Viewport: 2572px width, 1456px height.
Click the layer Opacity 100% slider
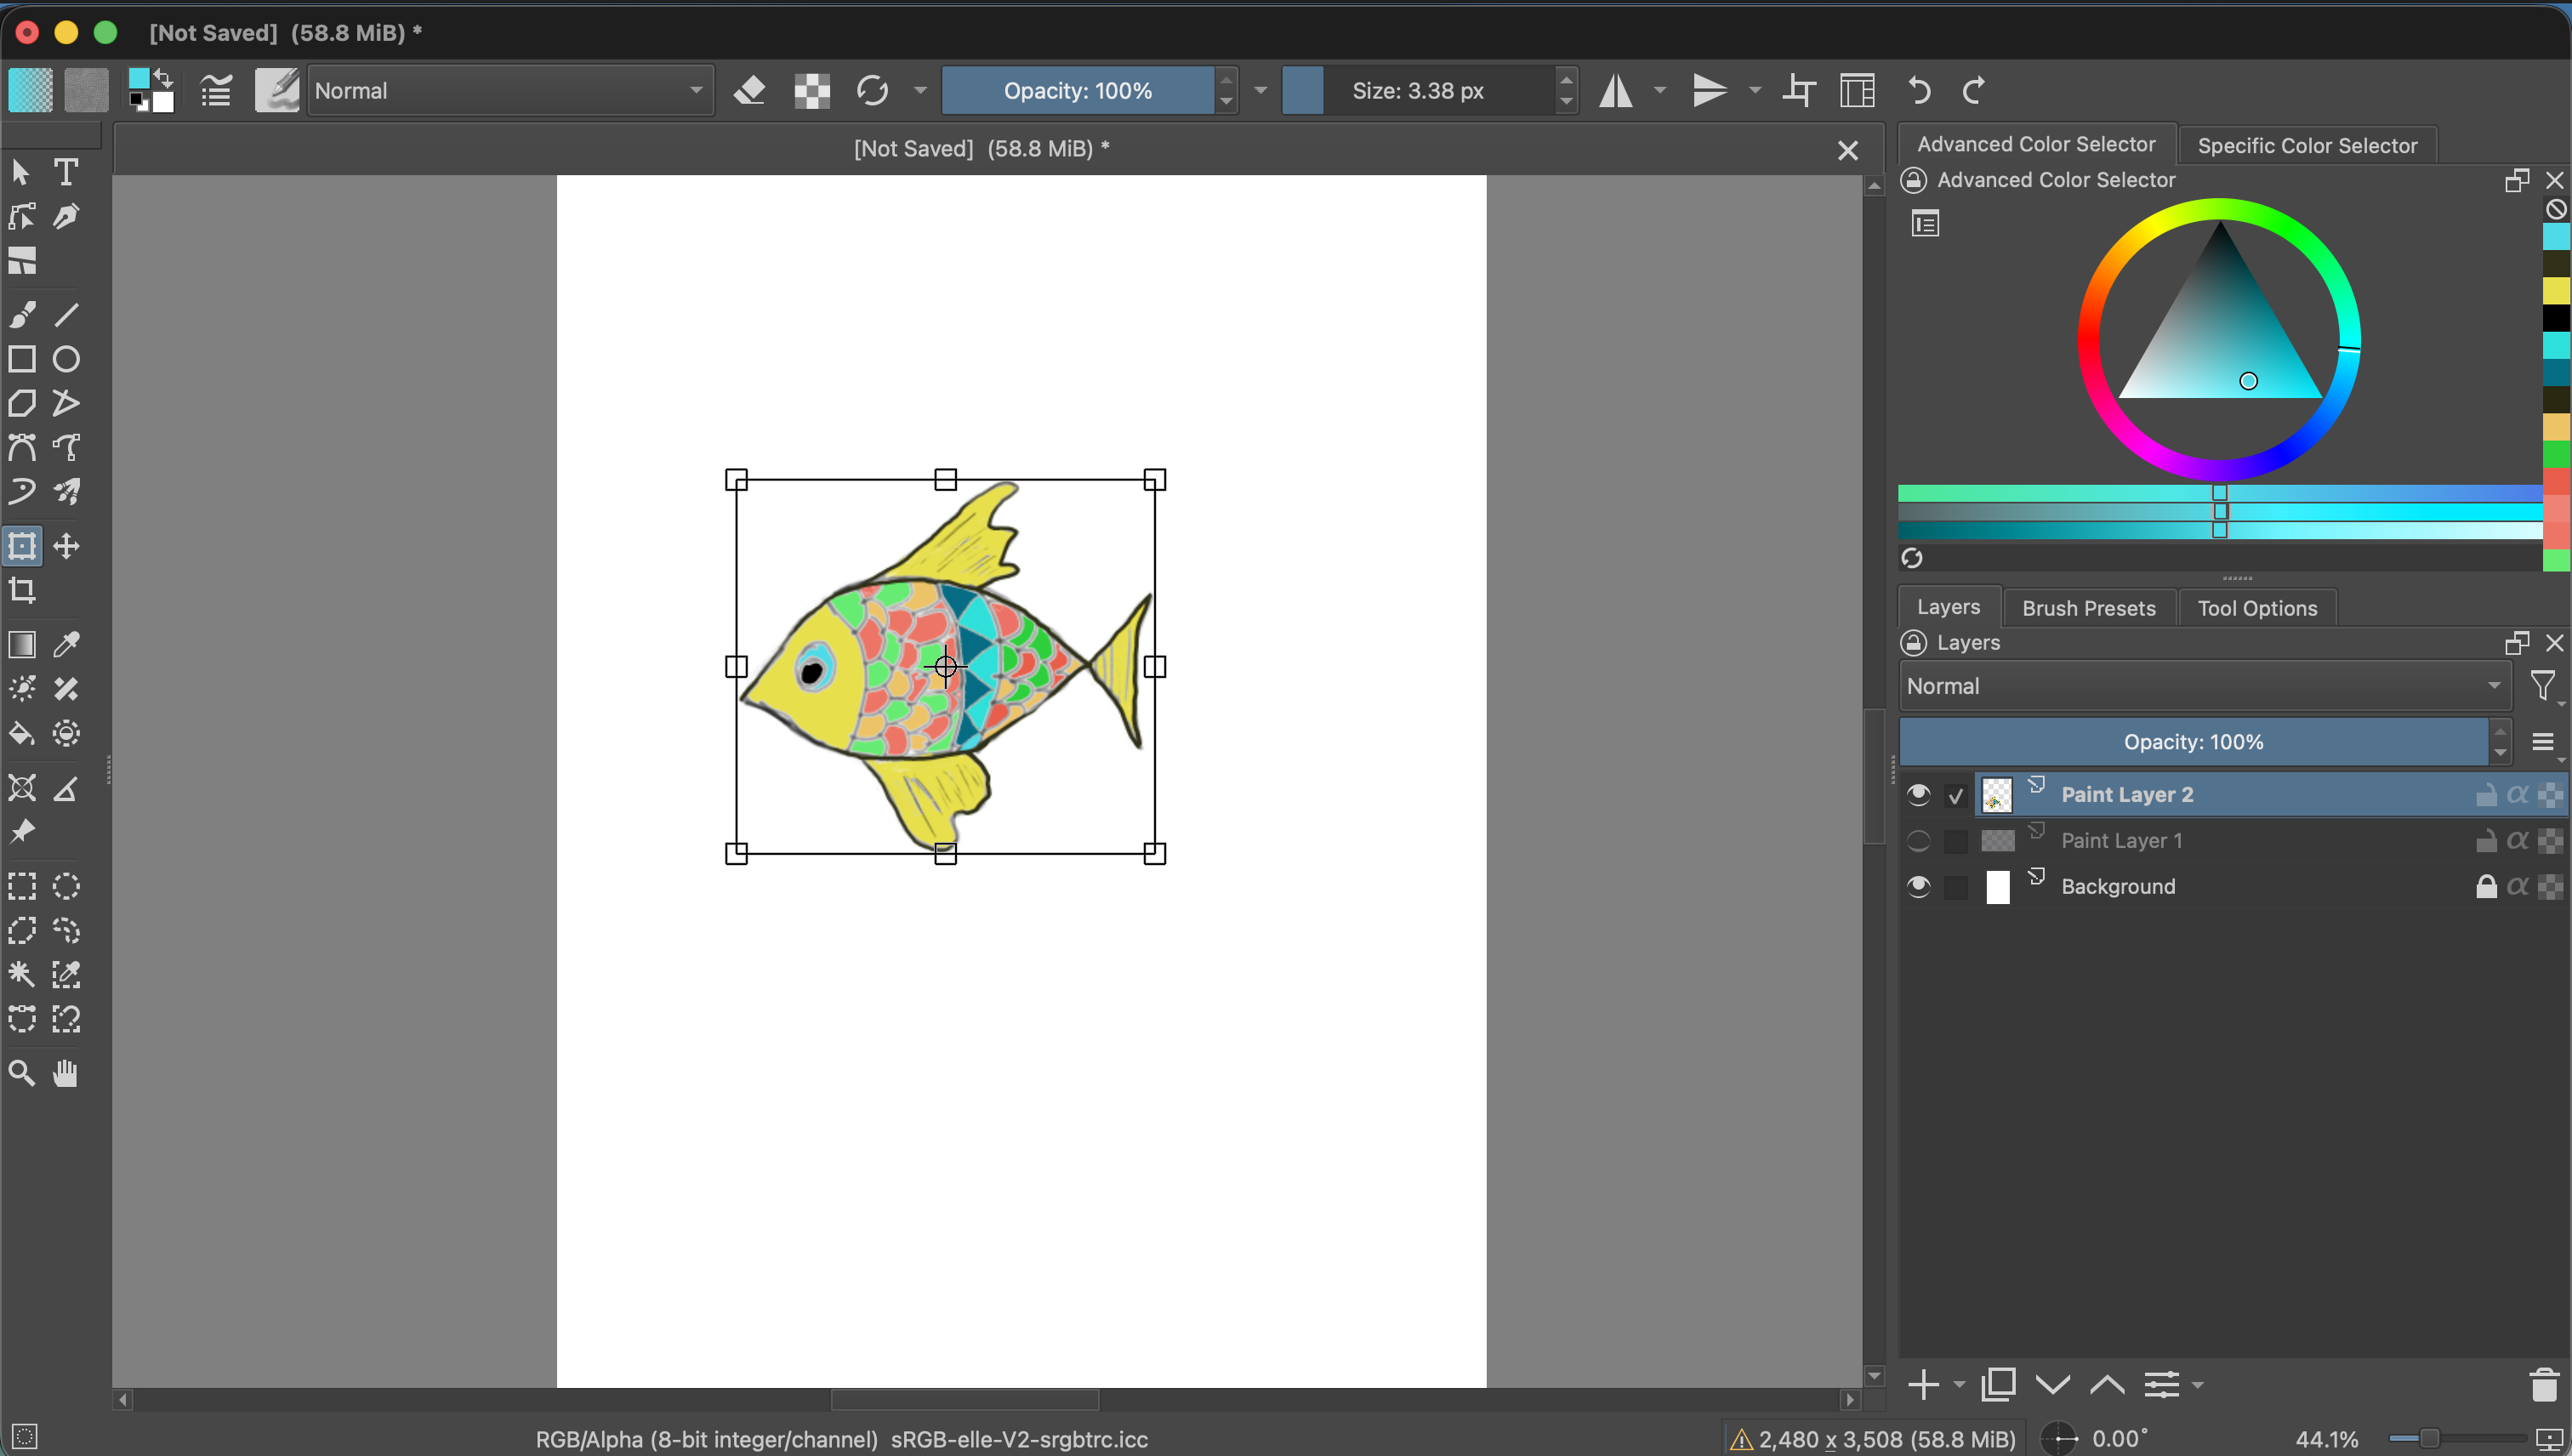2193,742
